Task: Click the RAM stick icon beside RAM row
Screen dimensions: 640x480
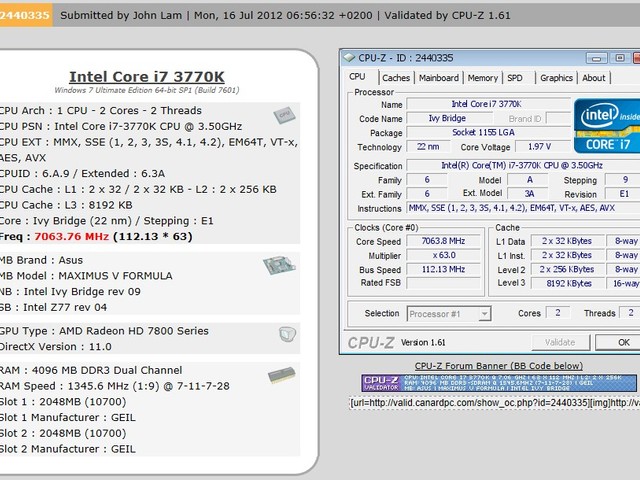Action: pos(282,375)
